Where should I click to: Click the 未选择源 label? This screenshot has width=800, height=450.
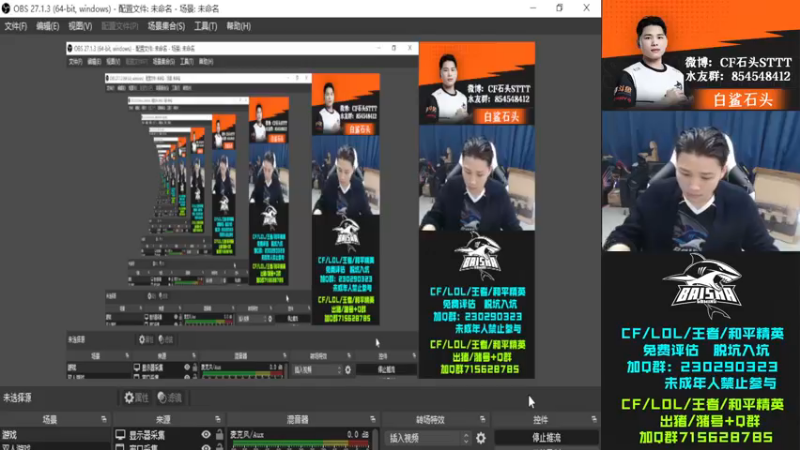coord(17,397)
